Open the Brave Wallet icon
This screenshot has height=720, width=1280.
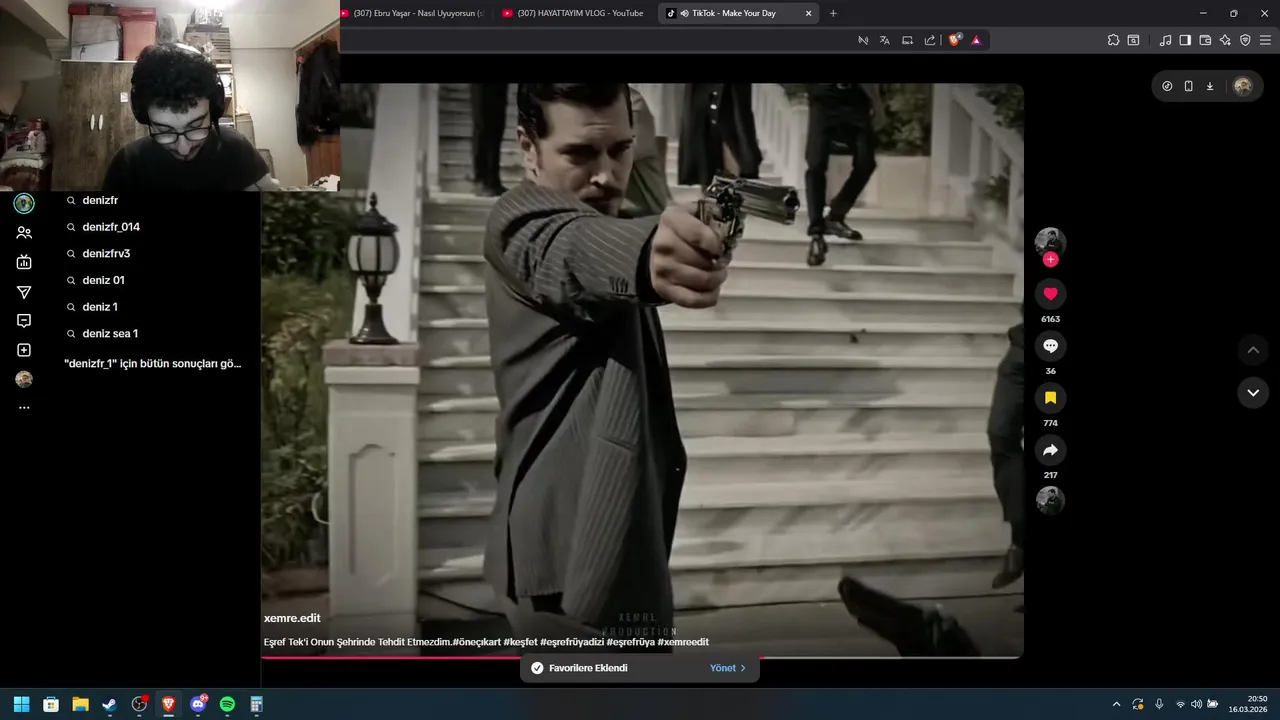point(1205,40)
